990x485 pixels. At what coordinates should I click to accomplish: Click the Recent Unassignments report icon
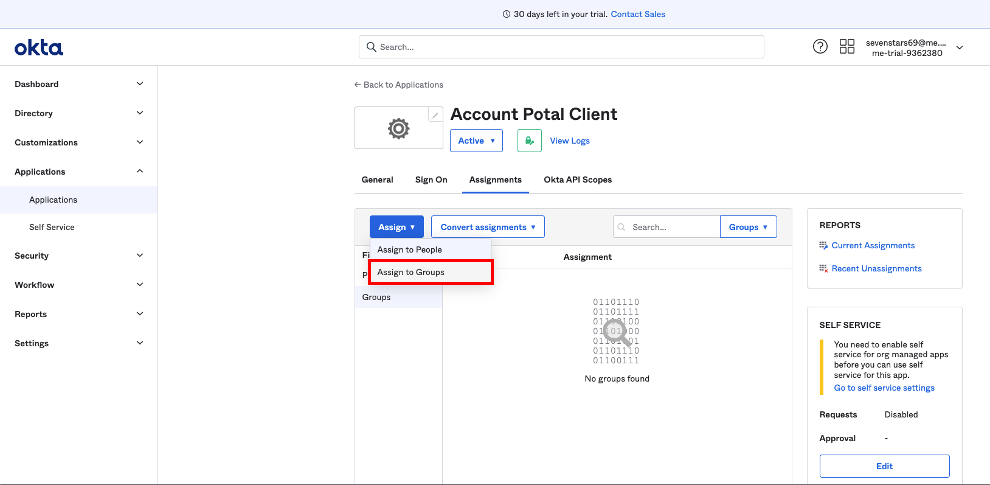pos(823,268)
